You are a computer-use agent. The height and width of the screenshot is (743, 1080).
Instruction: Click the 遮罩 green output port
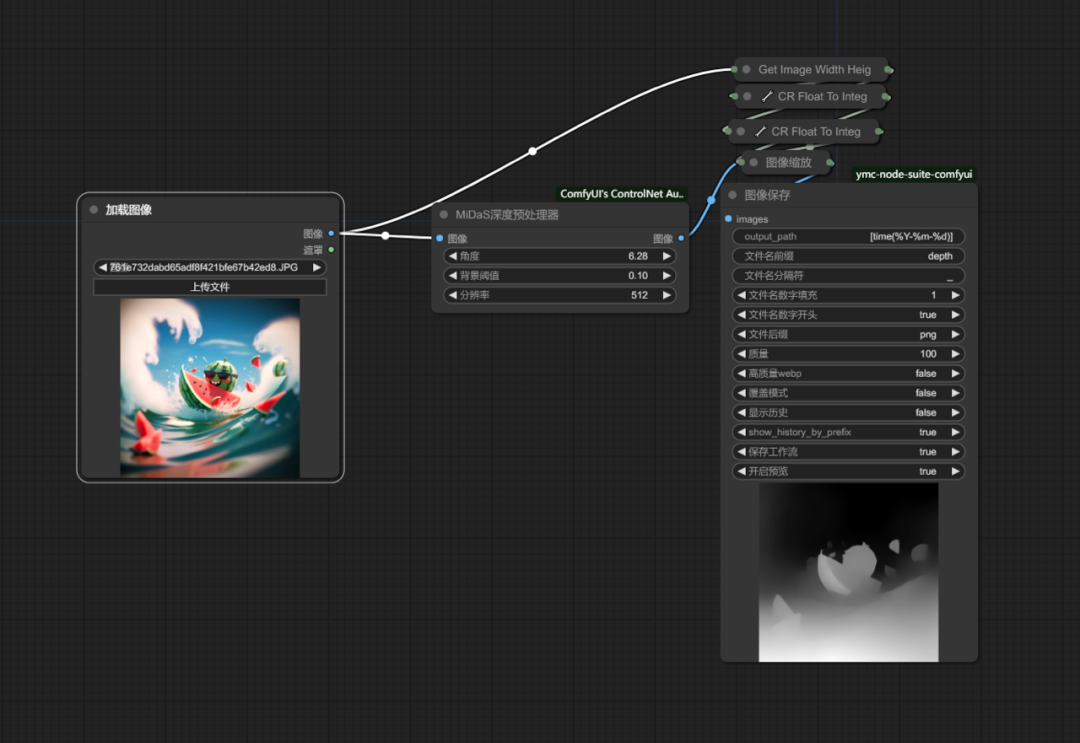point(331,250)
